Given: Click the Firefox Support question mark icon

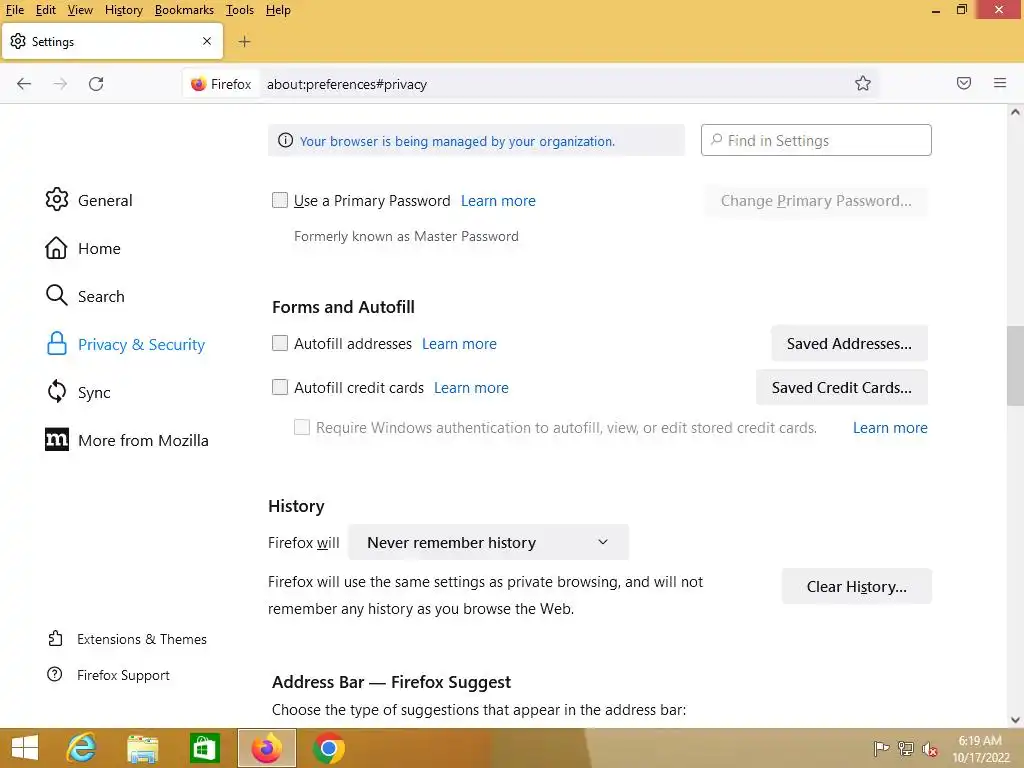Looking at the screenshot, I should 55,674.
